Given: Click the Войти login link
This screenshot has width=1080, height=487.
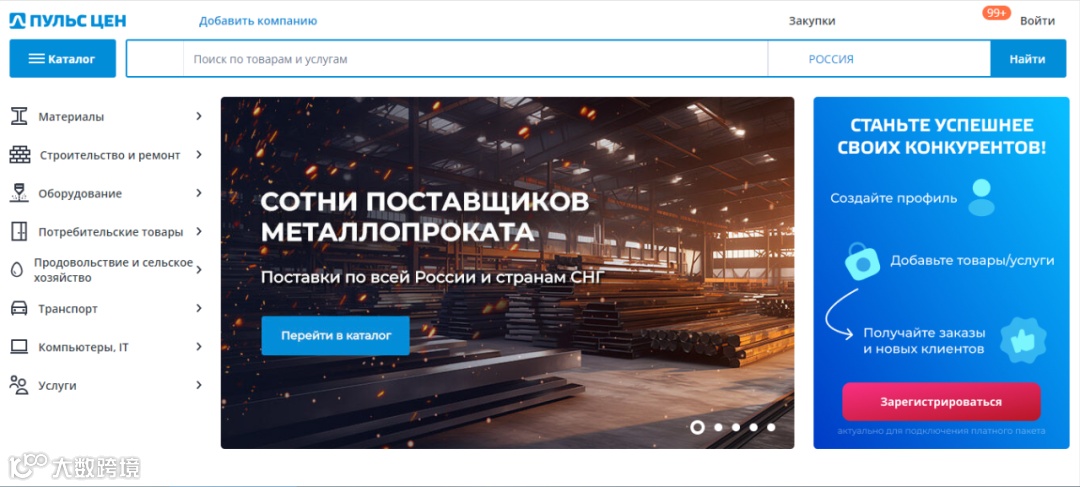Looking at the screenshot, I should pyautogui.click(x=1037, y=21).
